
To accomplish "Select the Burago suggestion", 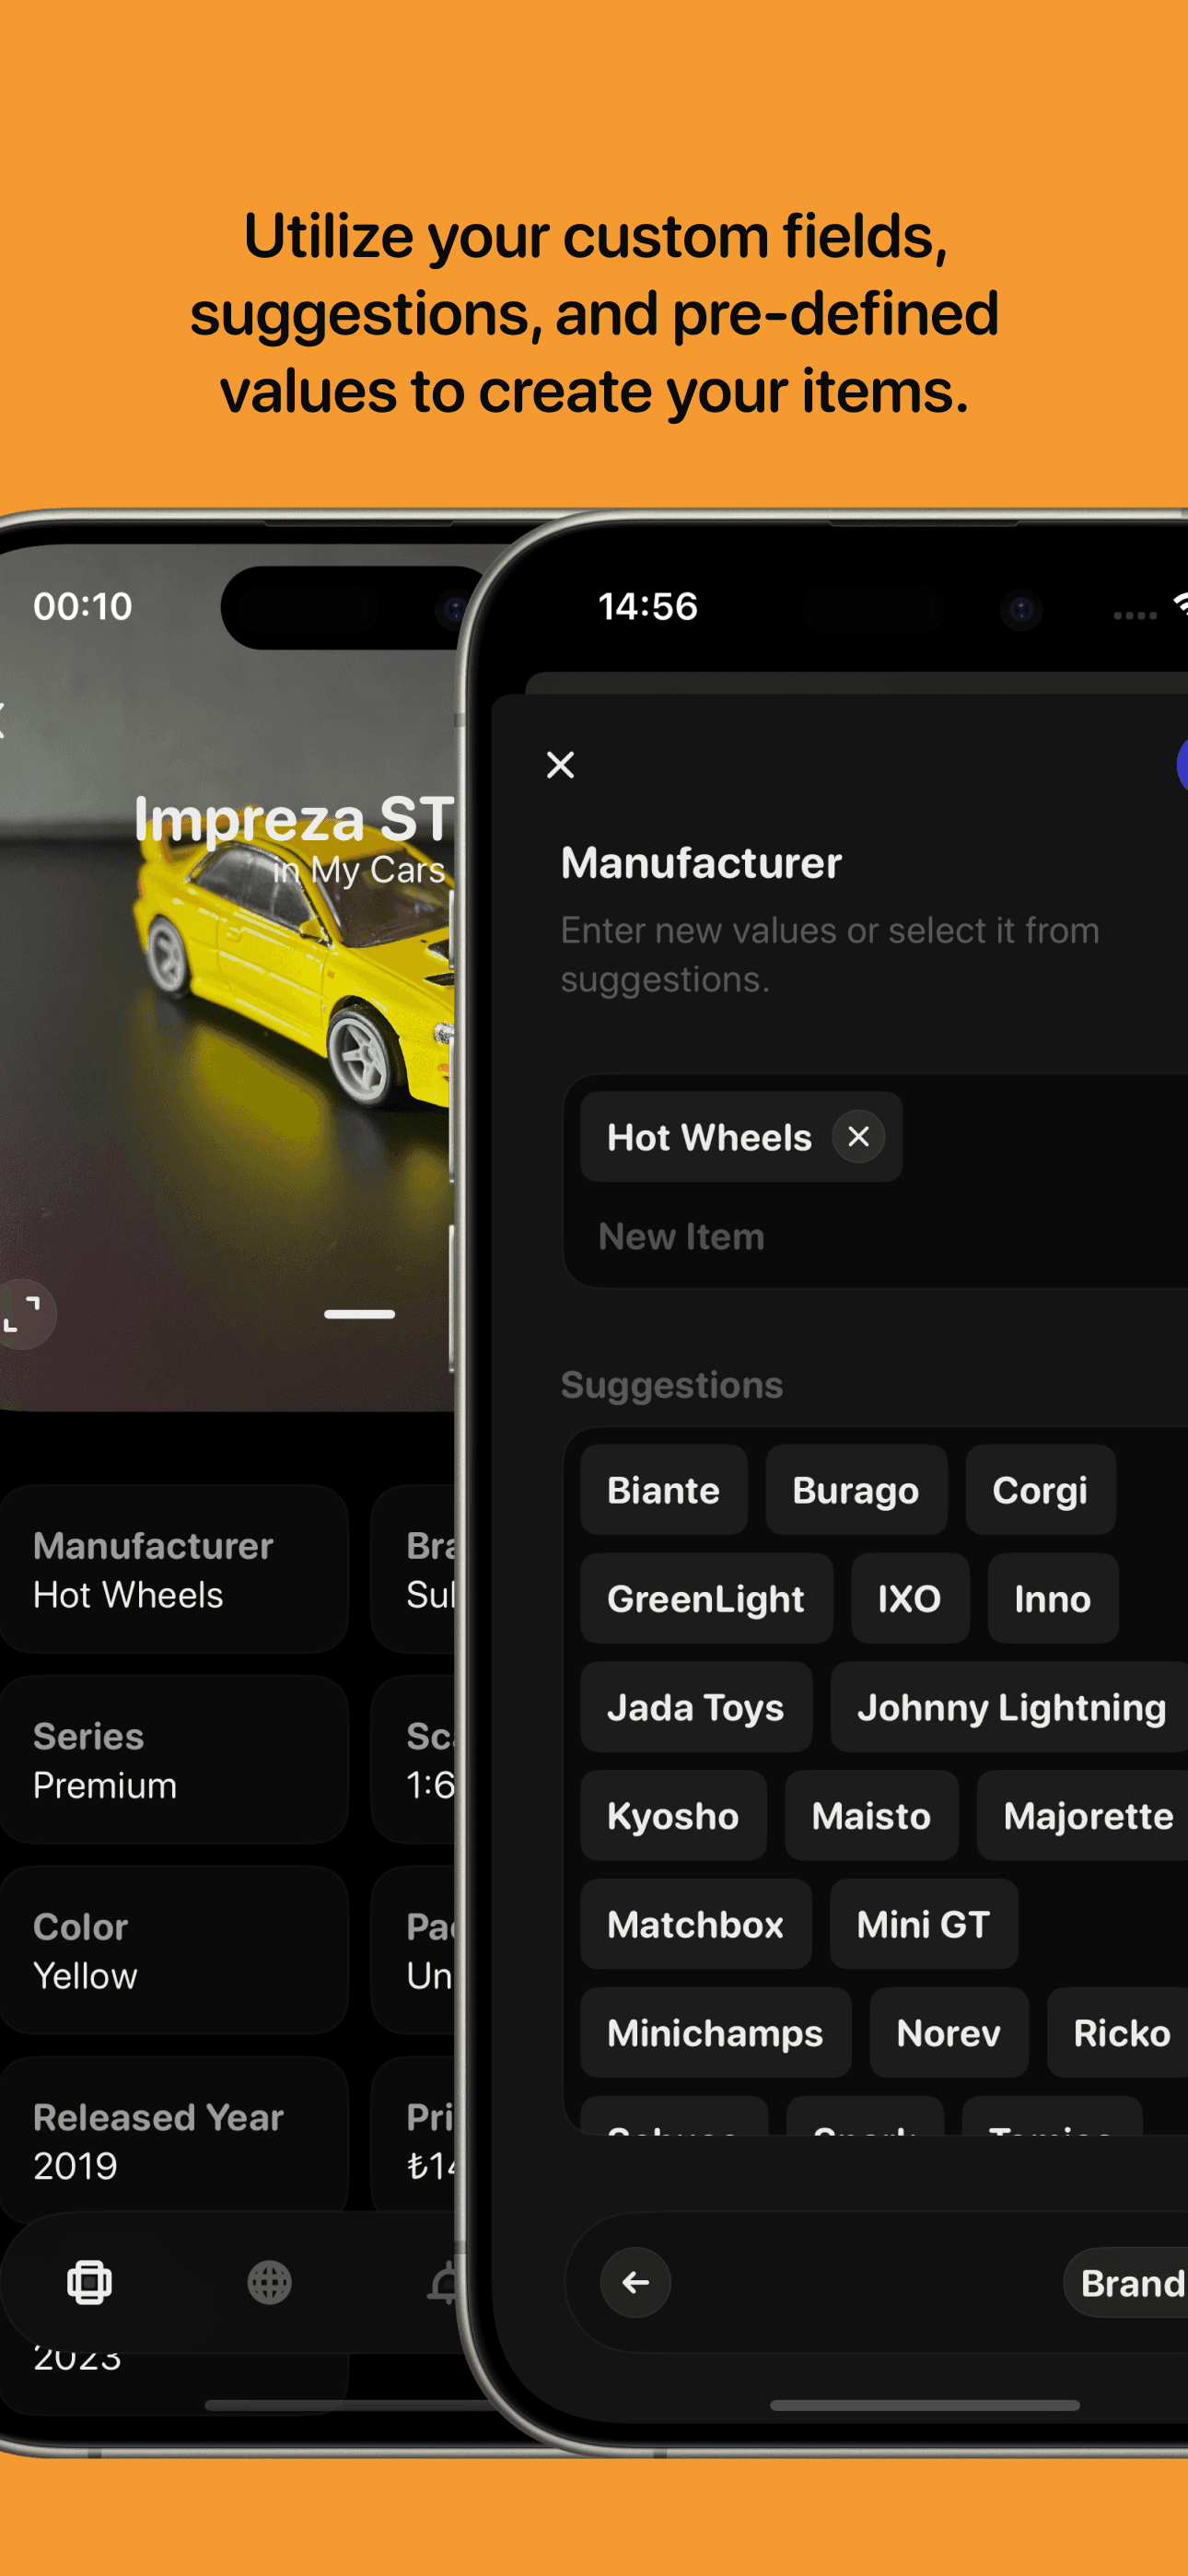I will 856,1490.
